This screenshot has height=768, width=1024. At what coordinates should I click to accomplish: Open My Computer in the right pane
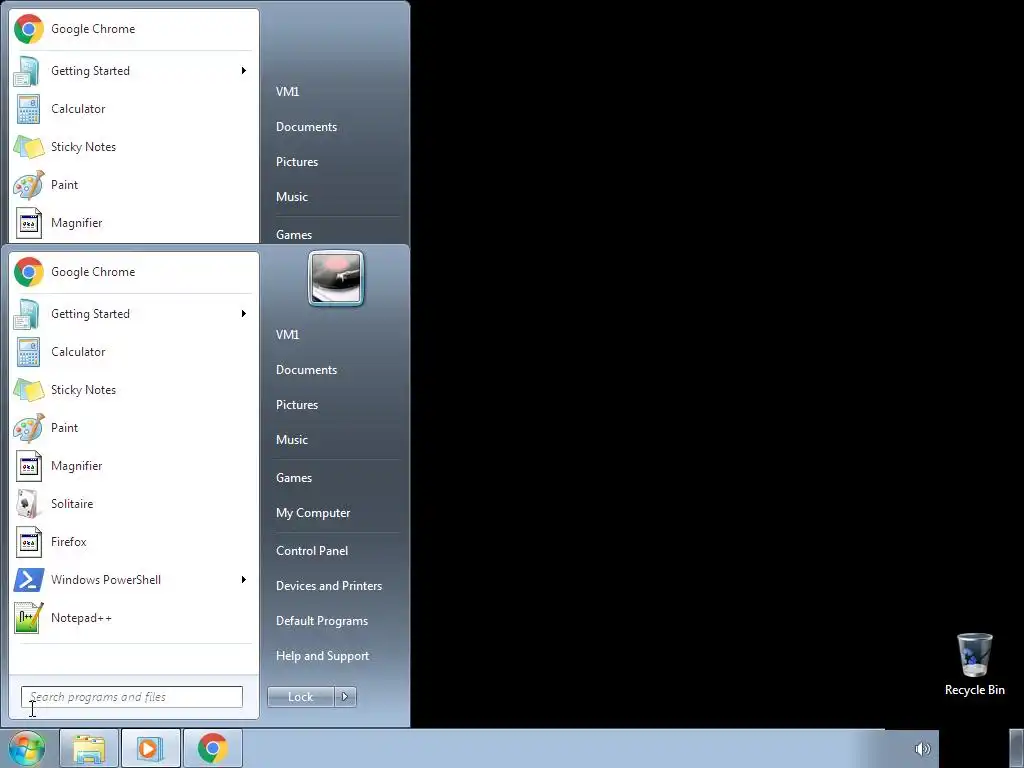pos(313,513)
